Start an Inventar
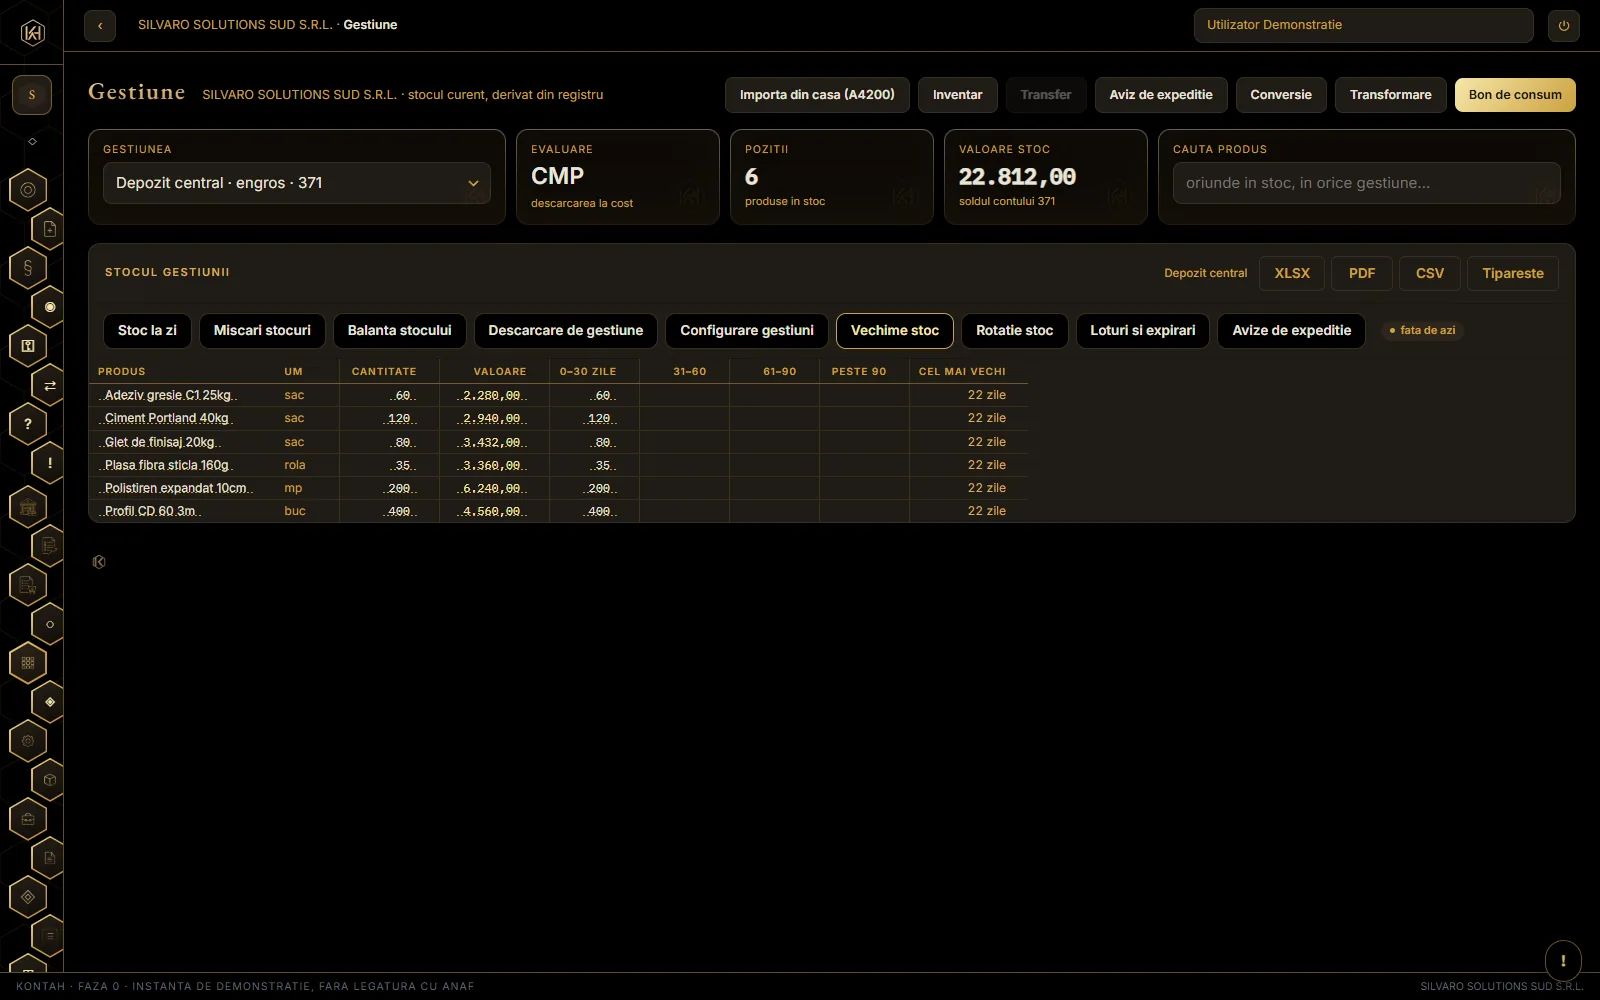The width and height of the screenshot is (1600, 1000). [x=958, y=95]
